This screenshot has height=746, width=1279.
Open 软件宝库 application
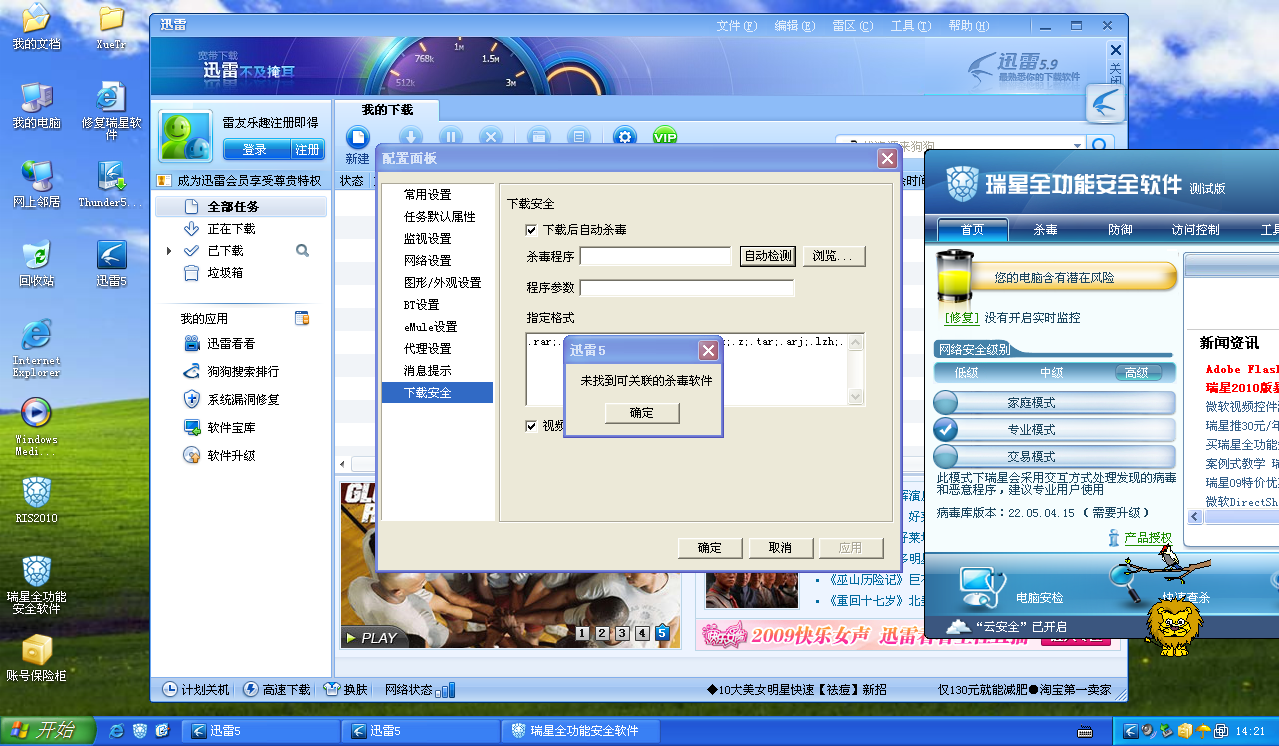[x=220, y=428]
